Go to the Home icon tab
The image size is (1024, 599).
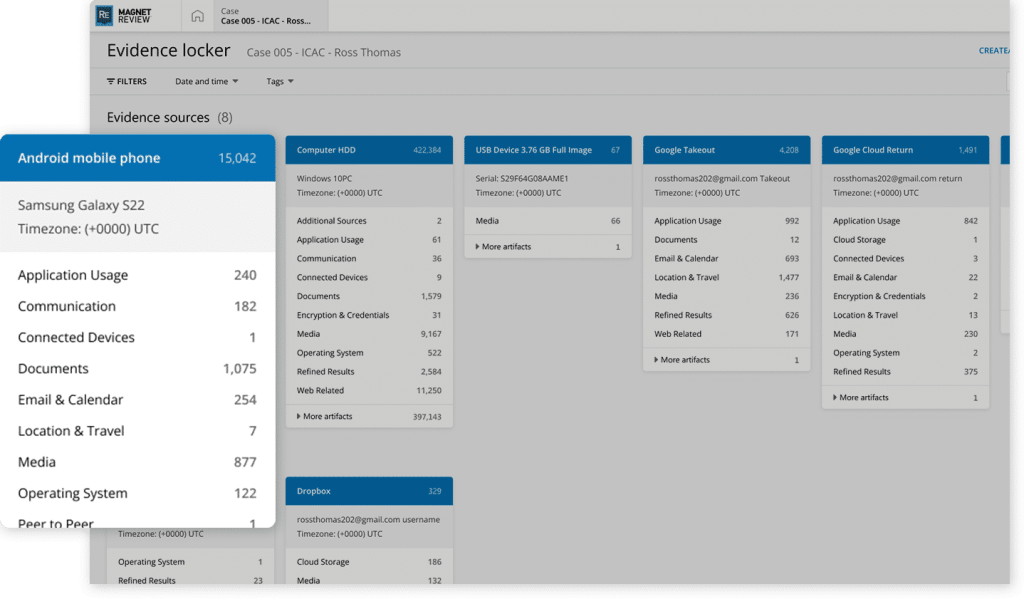(x=197, y=16)
